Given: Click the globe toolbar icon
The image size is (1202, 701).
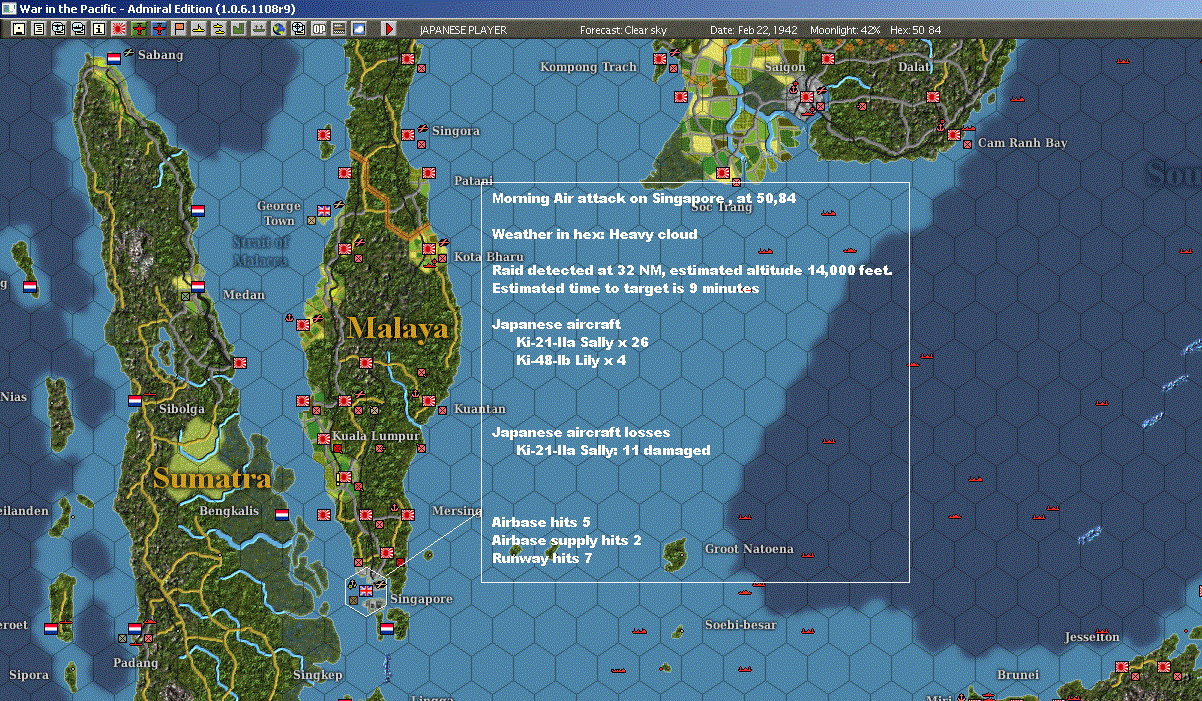Looking at the screenshot, I should 279,29.
